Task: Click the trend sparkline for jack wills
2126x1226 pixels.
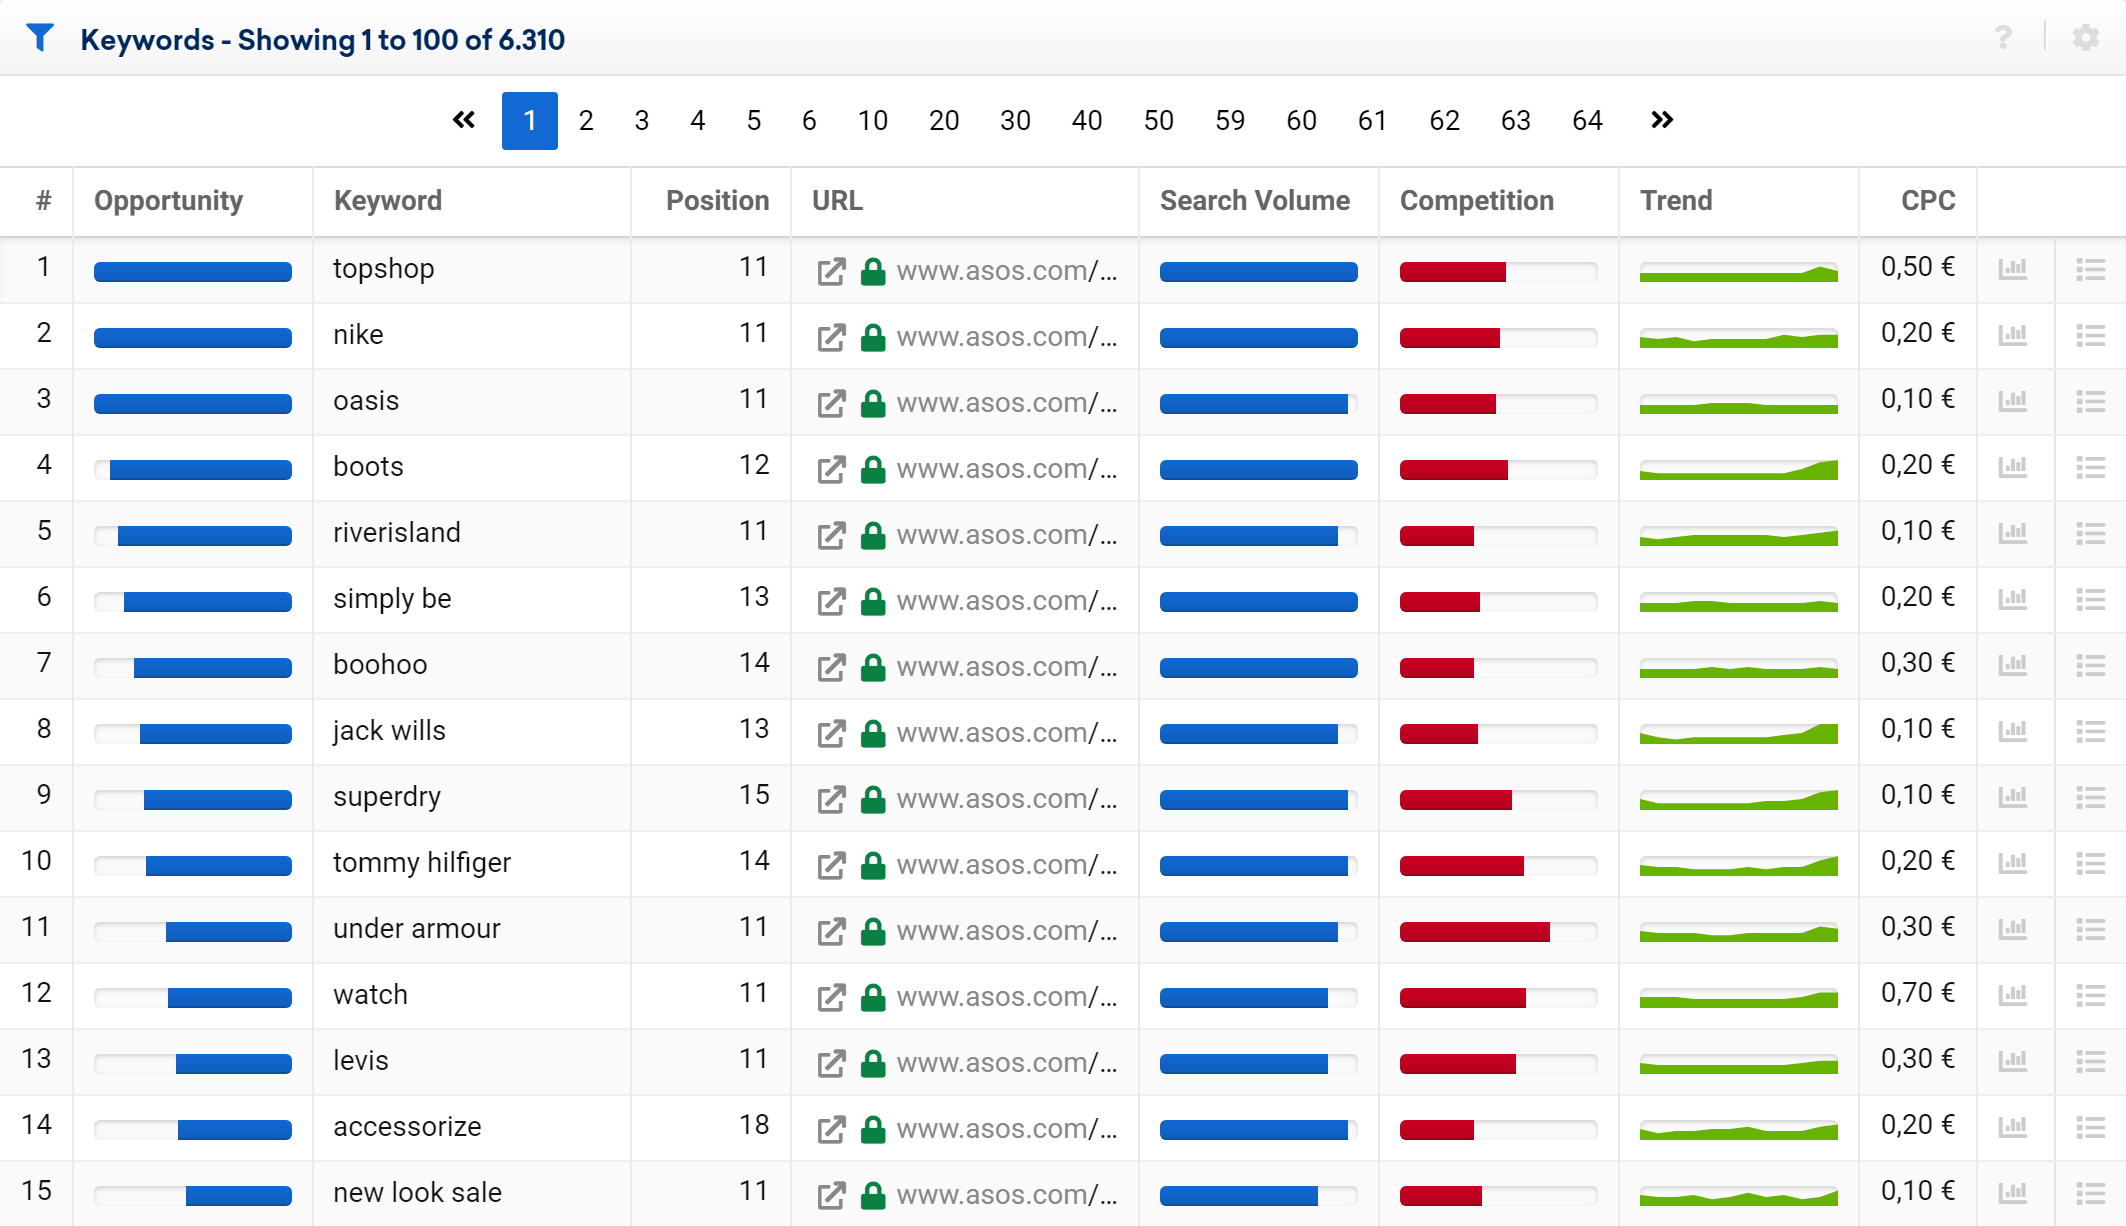Action: (x=1739, y=733)
